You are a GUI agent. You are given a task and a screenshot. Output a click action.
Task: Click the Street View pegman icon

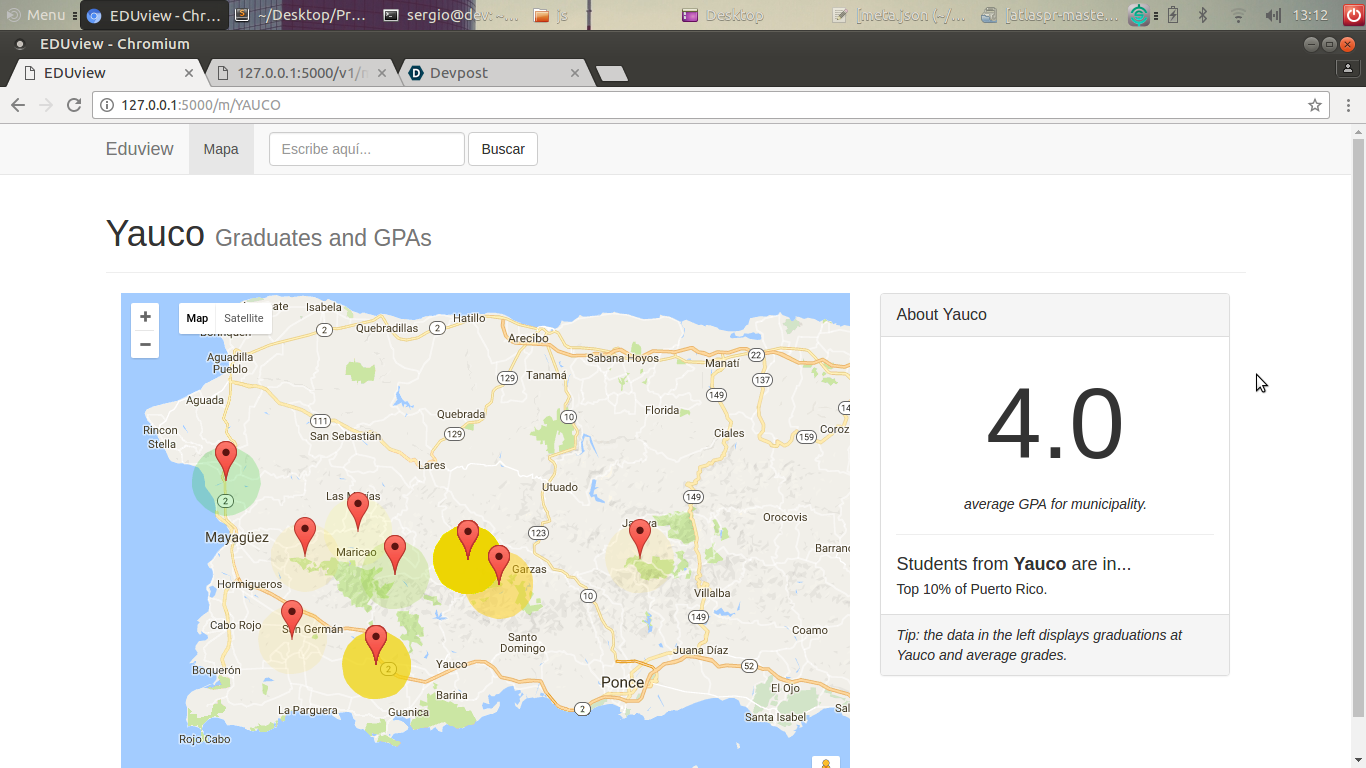825,763
